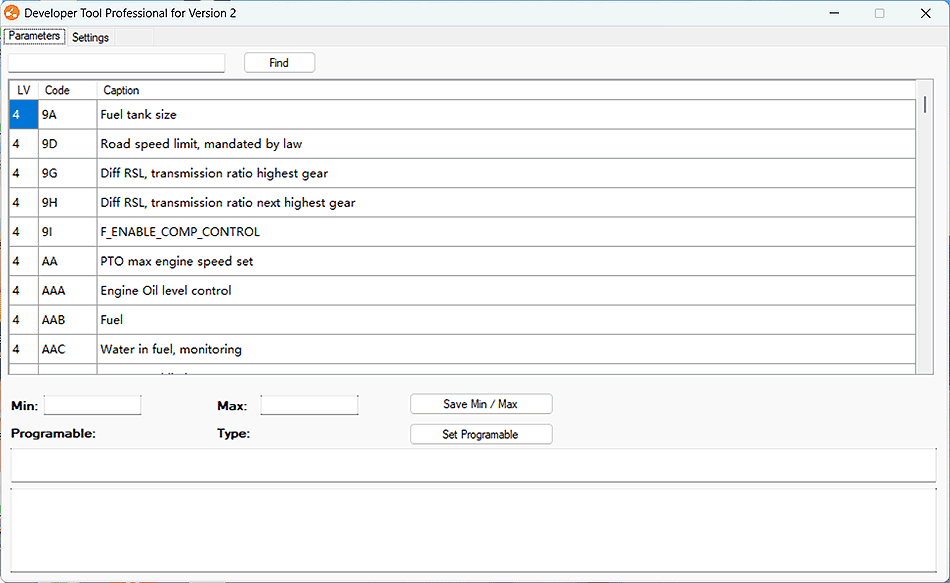950x583 pixels.
Task: Click the search text field beside Find
Action: pyautogui.click(x=117, y=63)
